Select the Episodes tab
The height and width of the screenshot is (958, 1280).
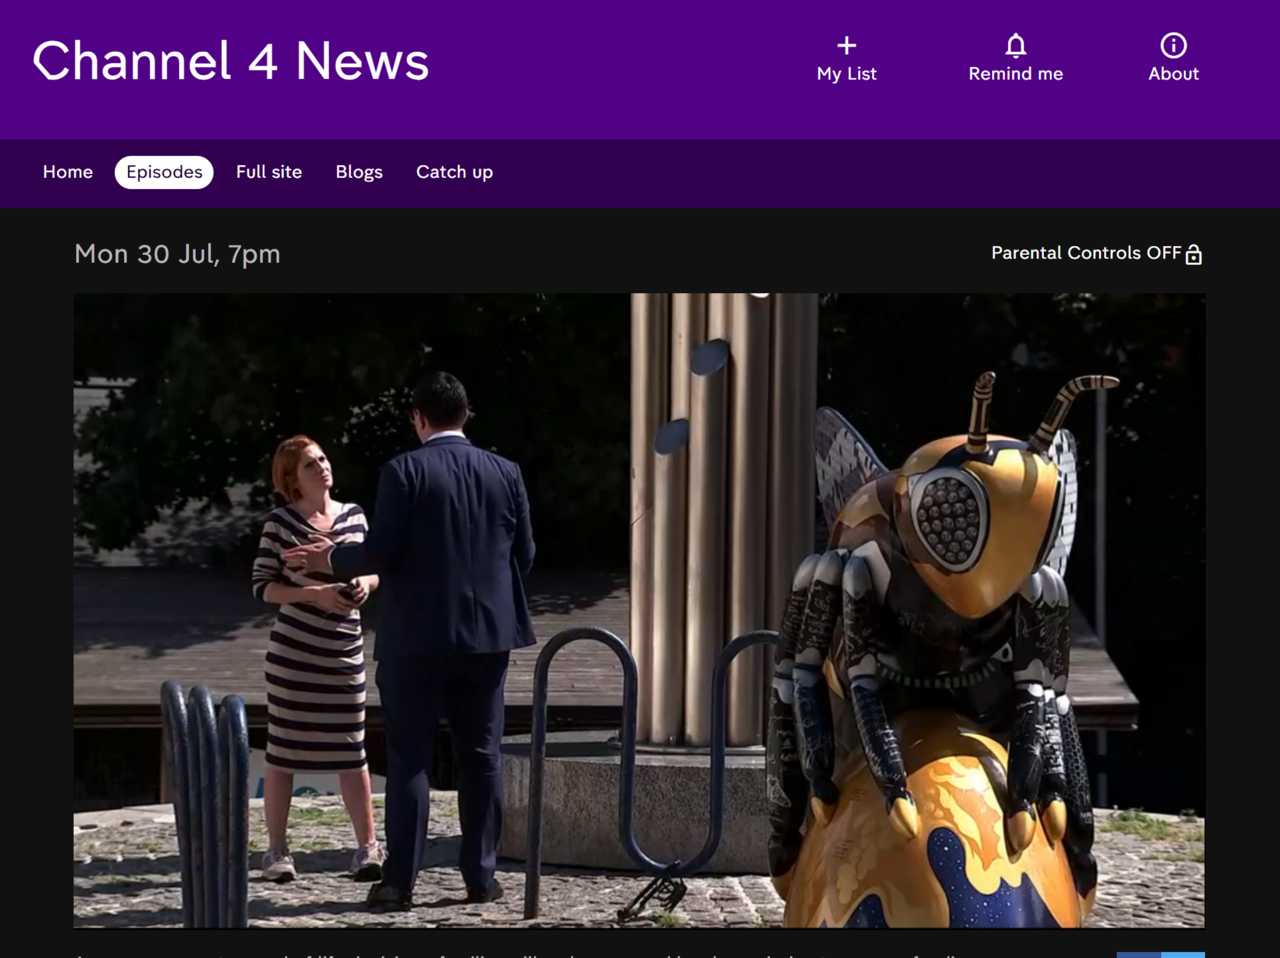(x=164, y=172)
